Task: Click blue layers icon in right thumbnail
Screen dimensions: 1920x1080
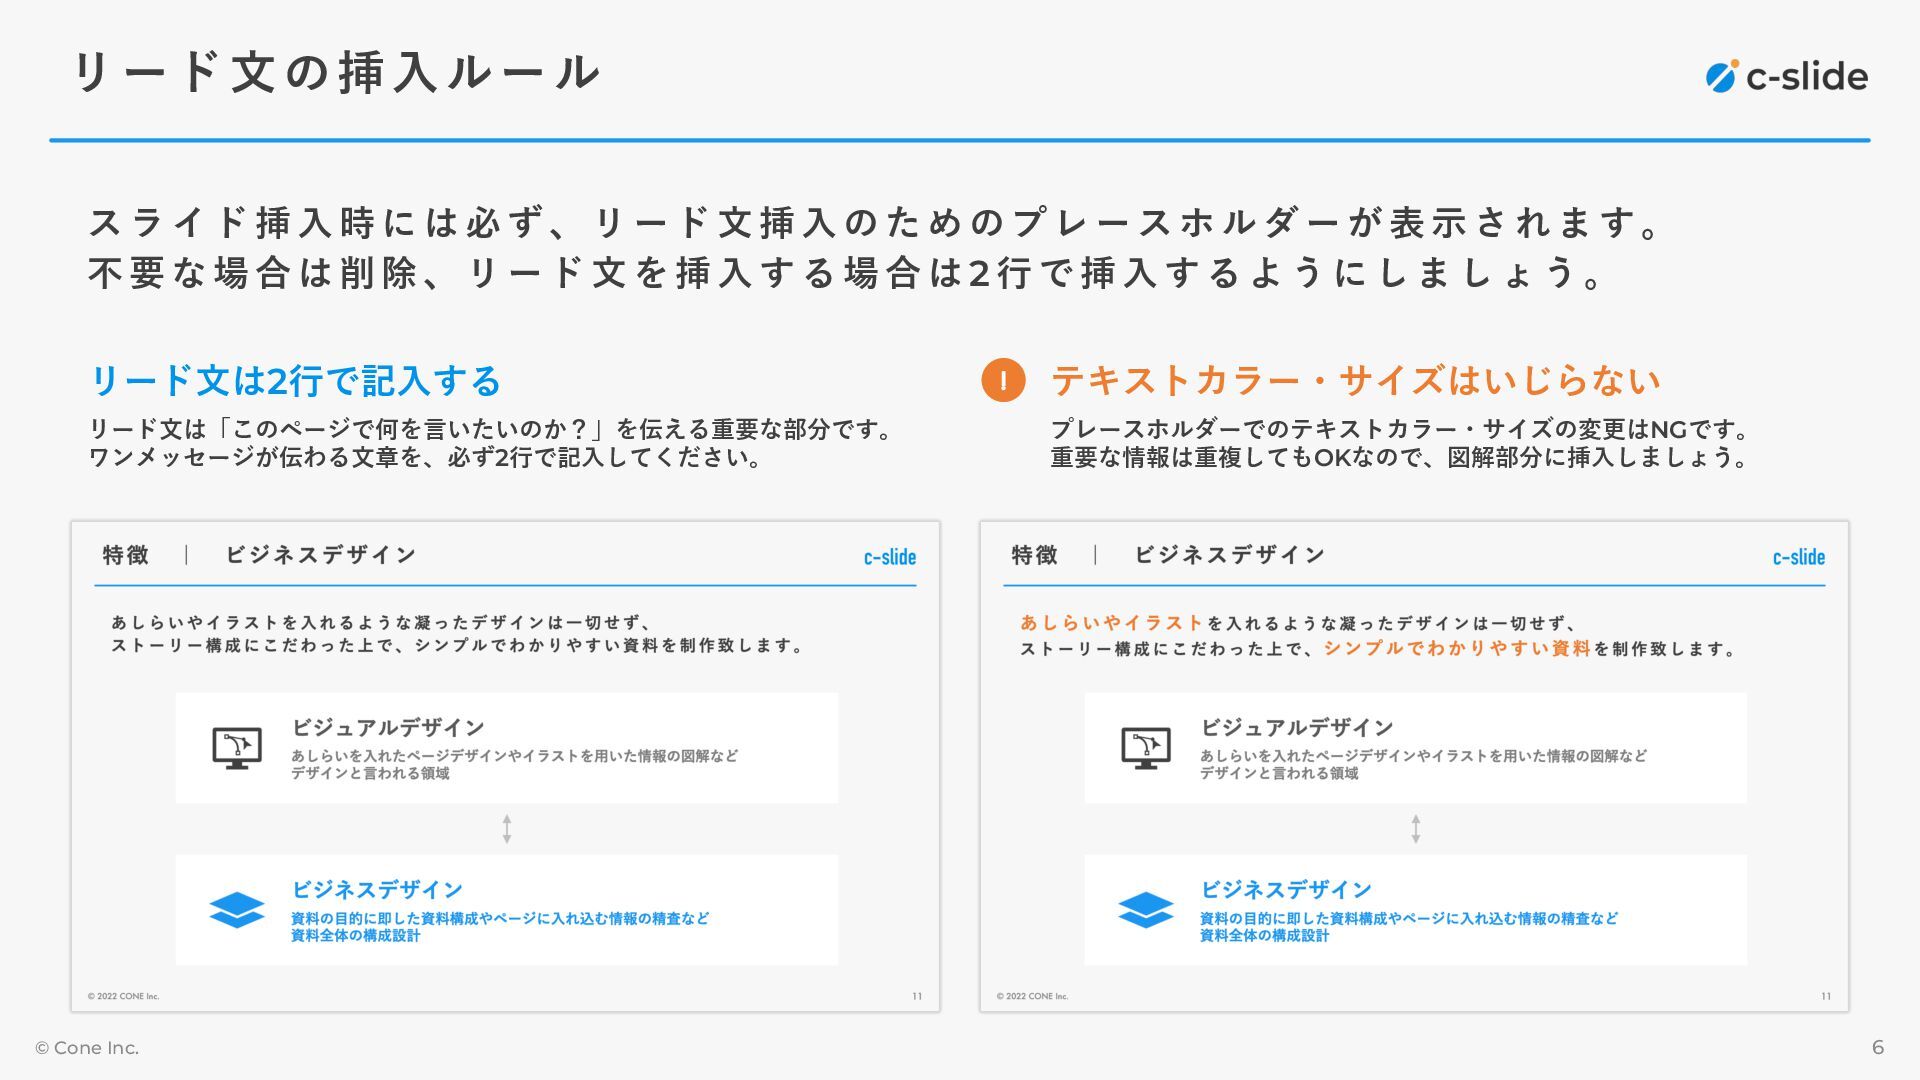Action: pos(1146,910)
